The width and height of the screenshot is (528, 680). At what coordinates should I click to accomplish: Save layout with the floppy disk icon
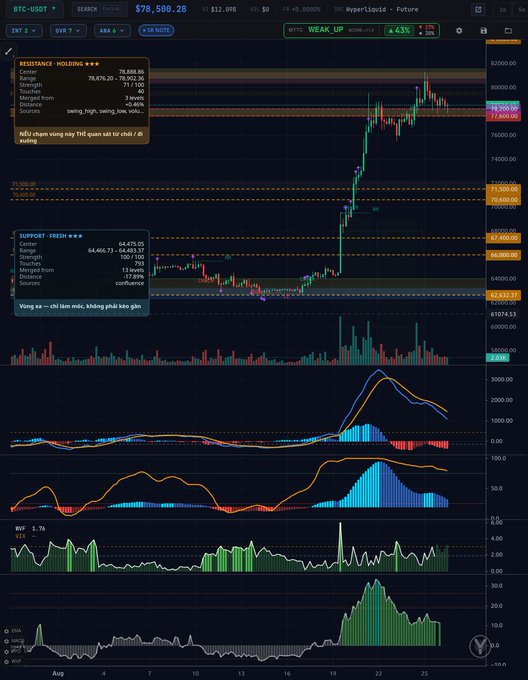click(x=484, y=30)
